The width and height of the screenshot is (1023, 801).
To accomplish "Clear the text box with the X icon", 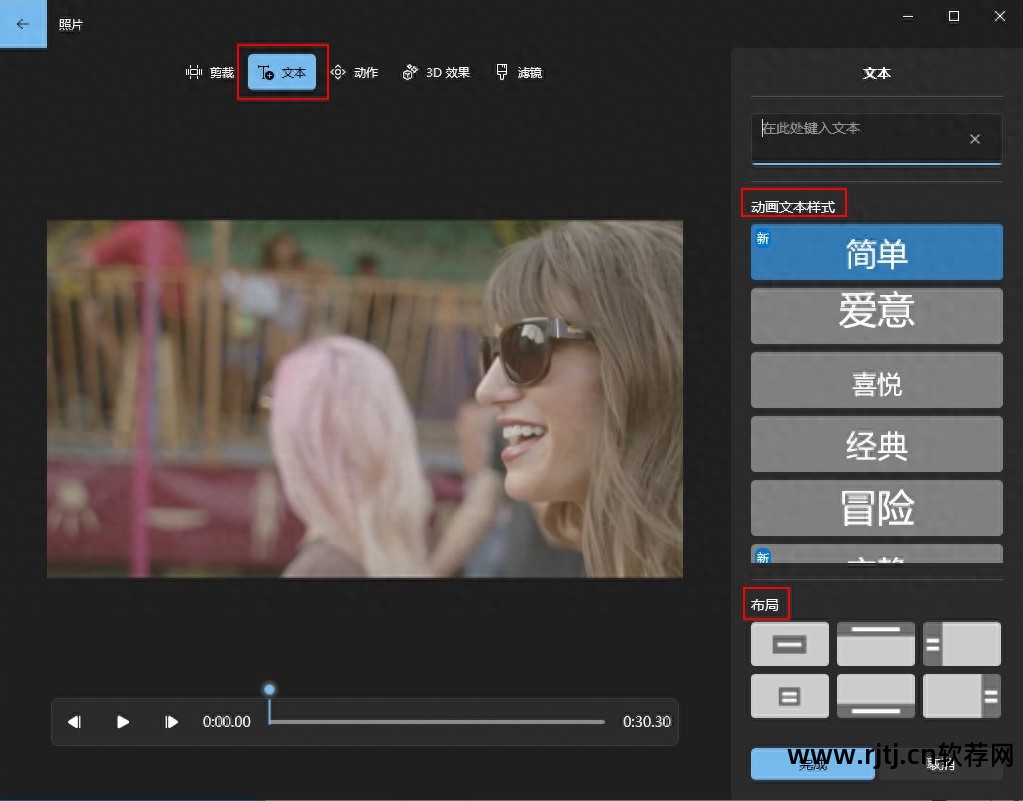I will [975, 139].
